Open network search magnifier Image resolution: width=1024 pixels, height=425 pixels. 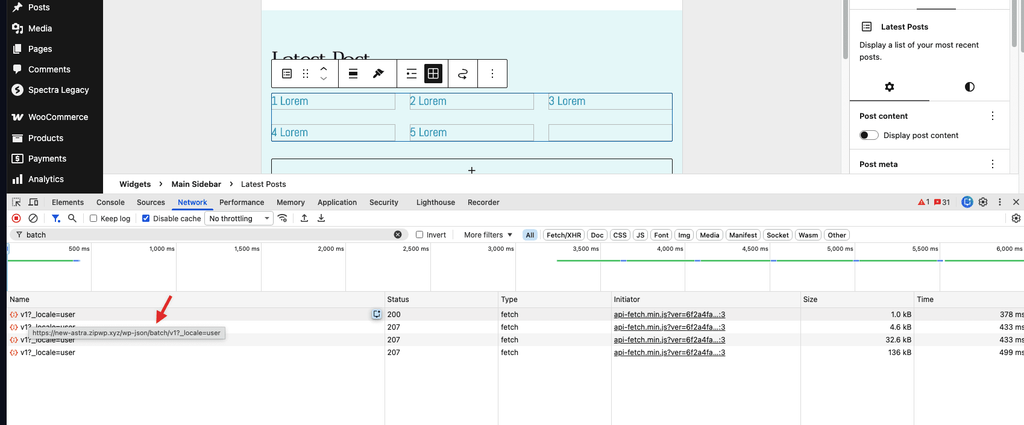72,218
